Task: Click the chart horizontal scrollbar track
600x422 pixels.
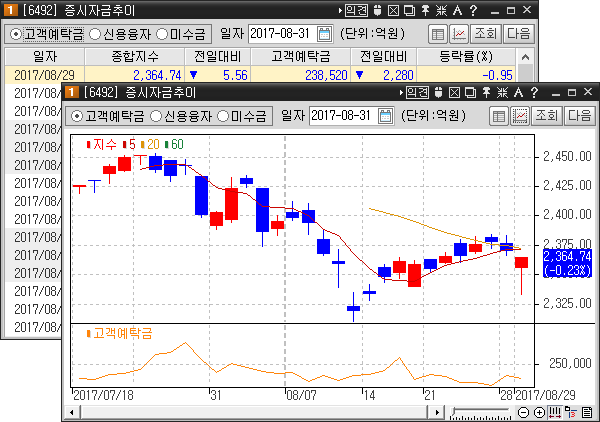Action: coord(254,412)
